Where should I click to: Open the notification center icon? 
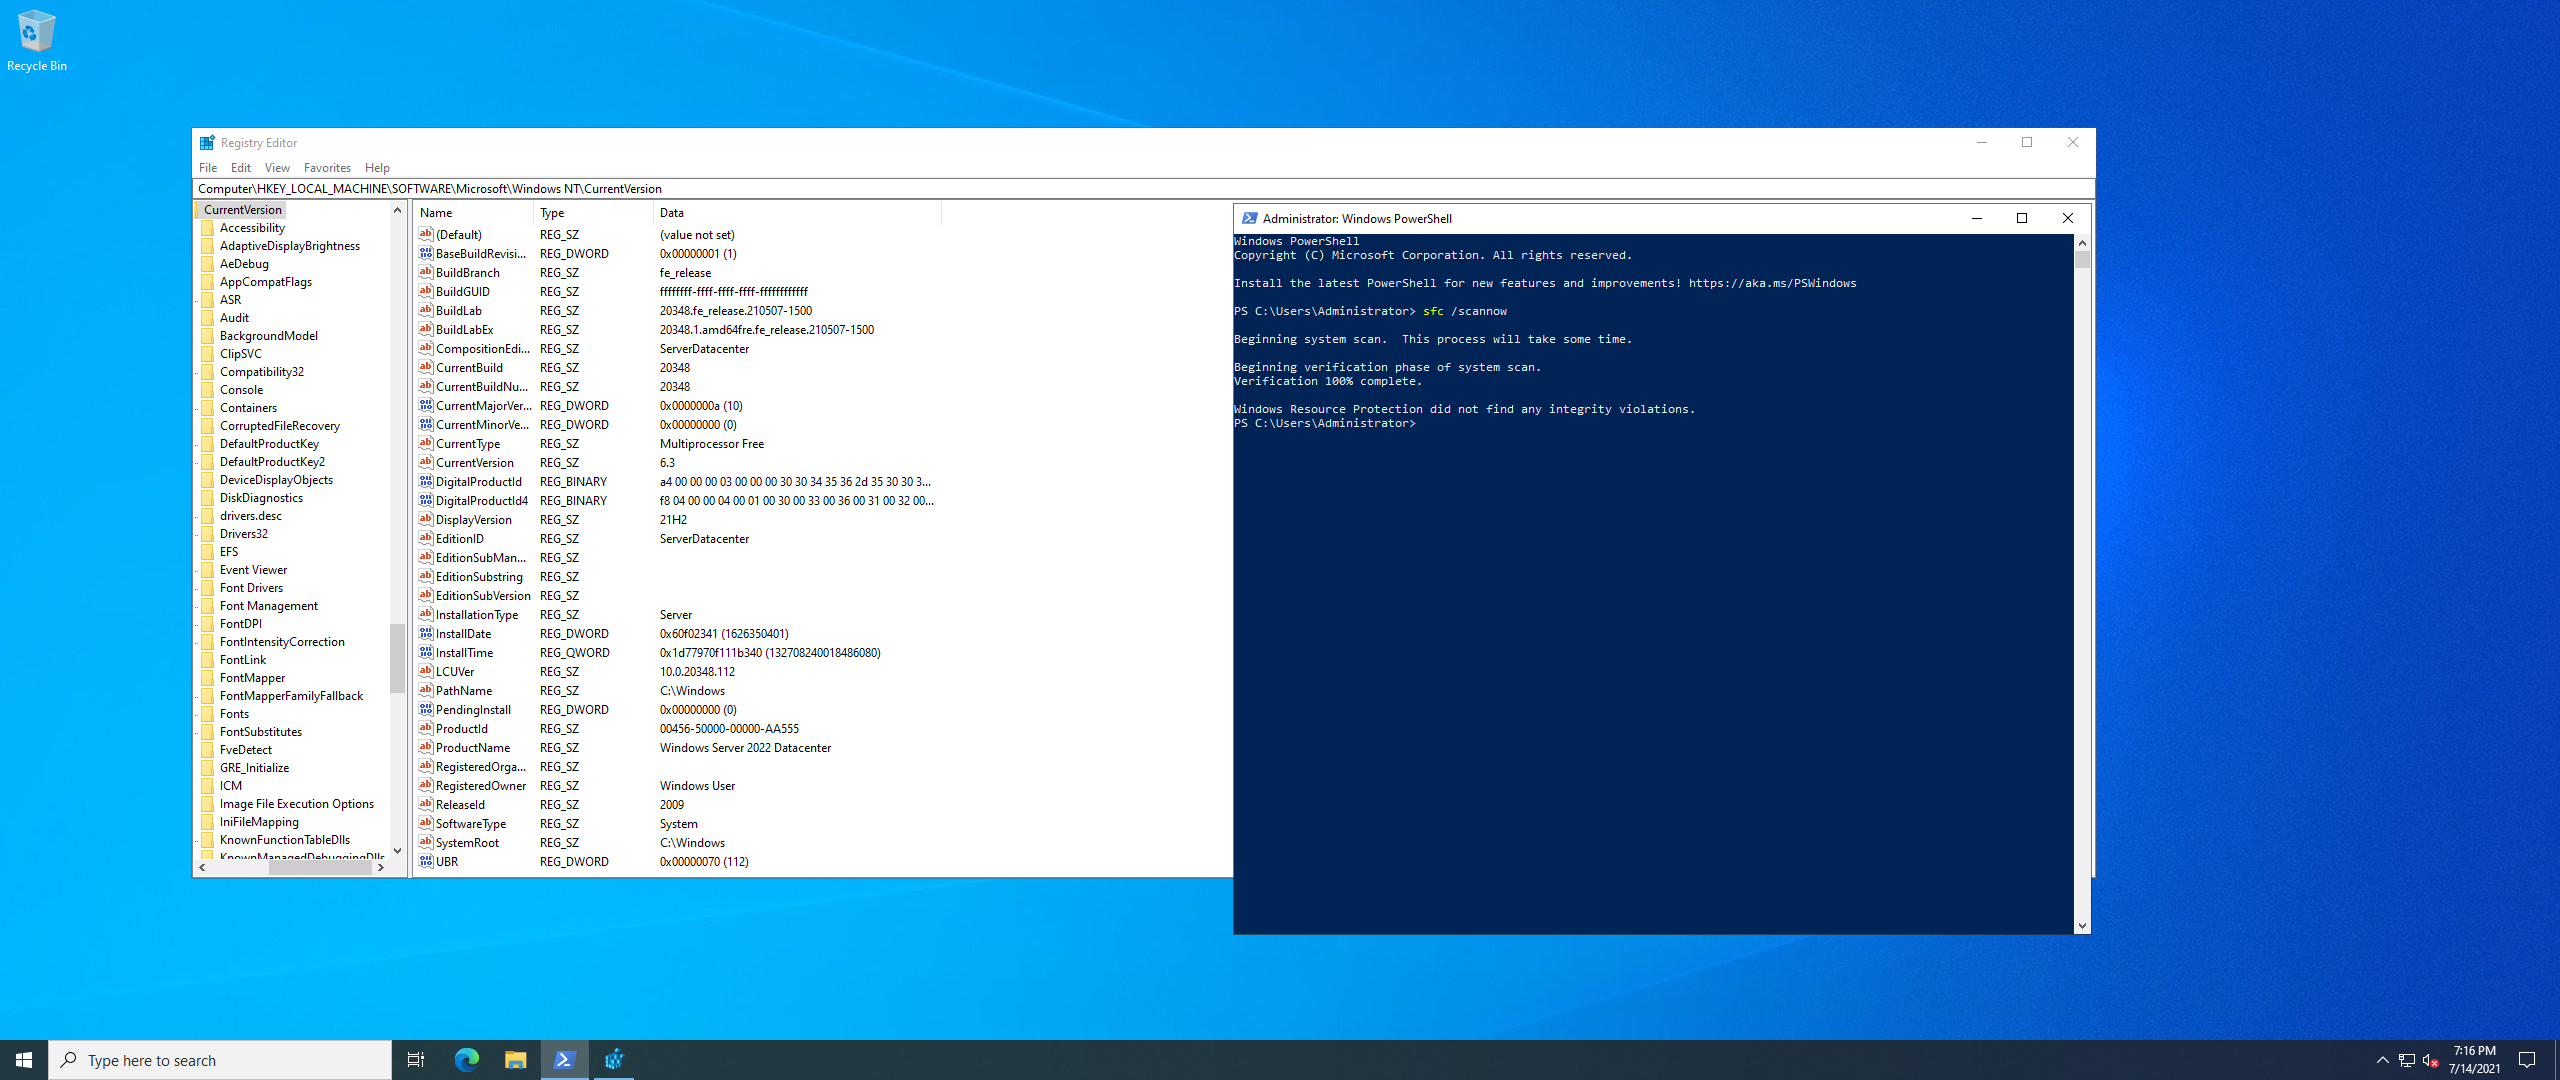(2527, 1060)
